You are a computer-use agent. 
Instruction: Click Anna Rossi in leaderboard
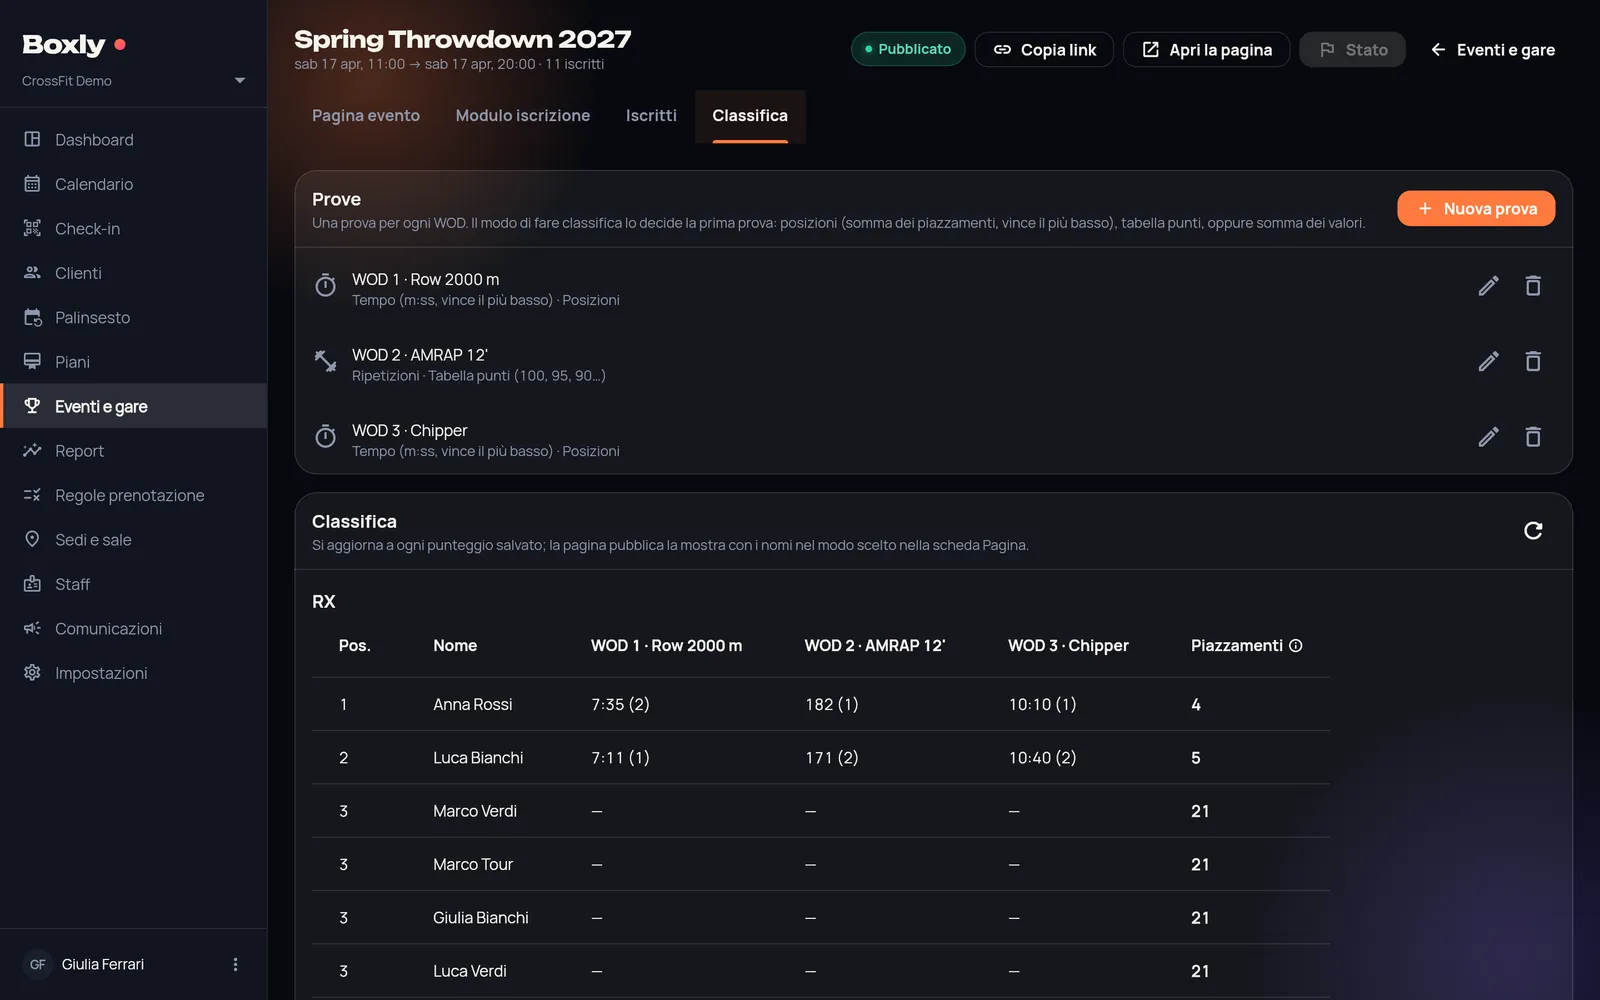coord(473,705)
